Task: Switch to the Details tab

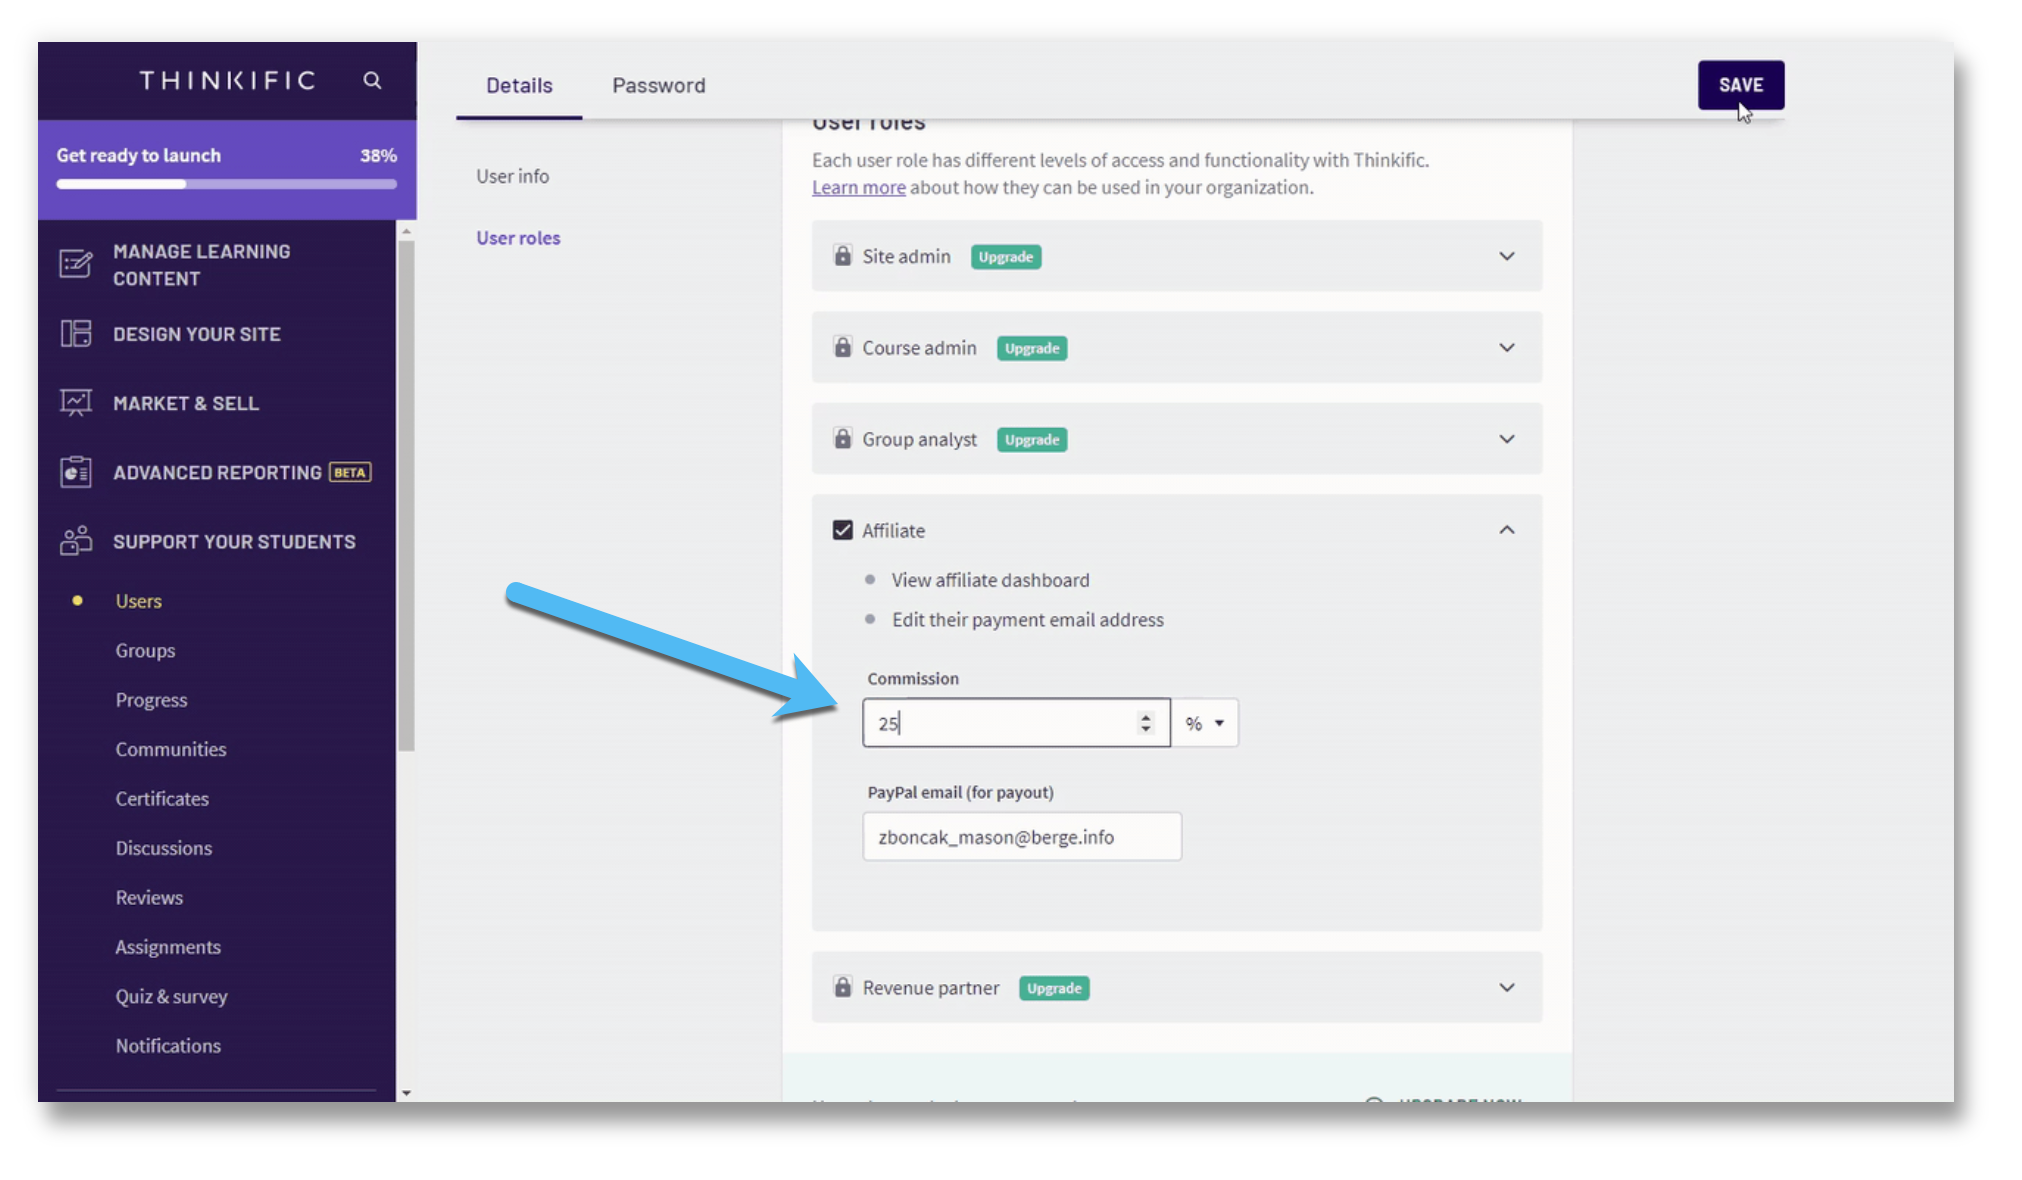Action: pyautogui.click(x=521, y=84)
